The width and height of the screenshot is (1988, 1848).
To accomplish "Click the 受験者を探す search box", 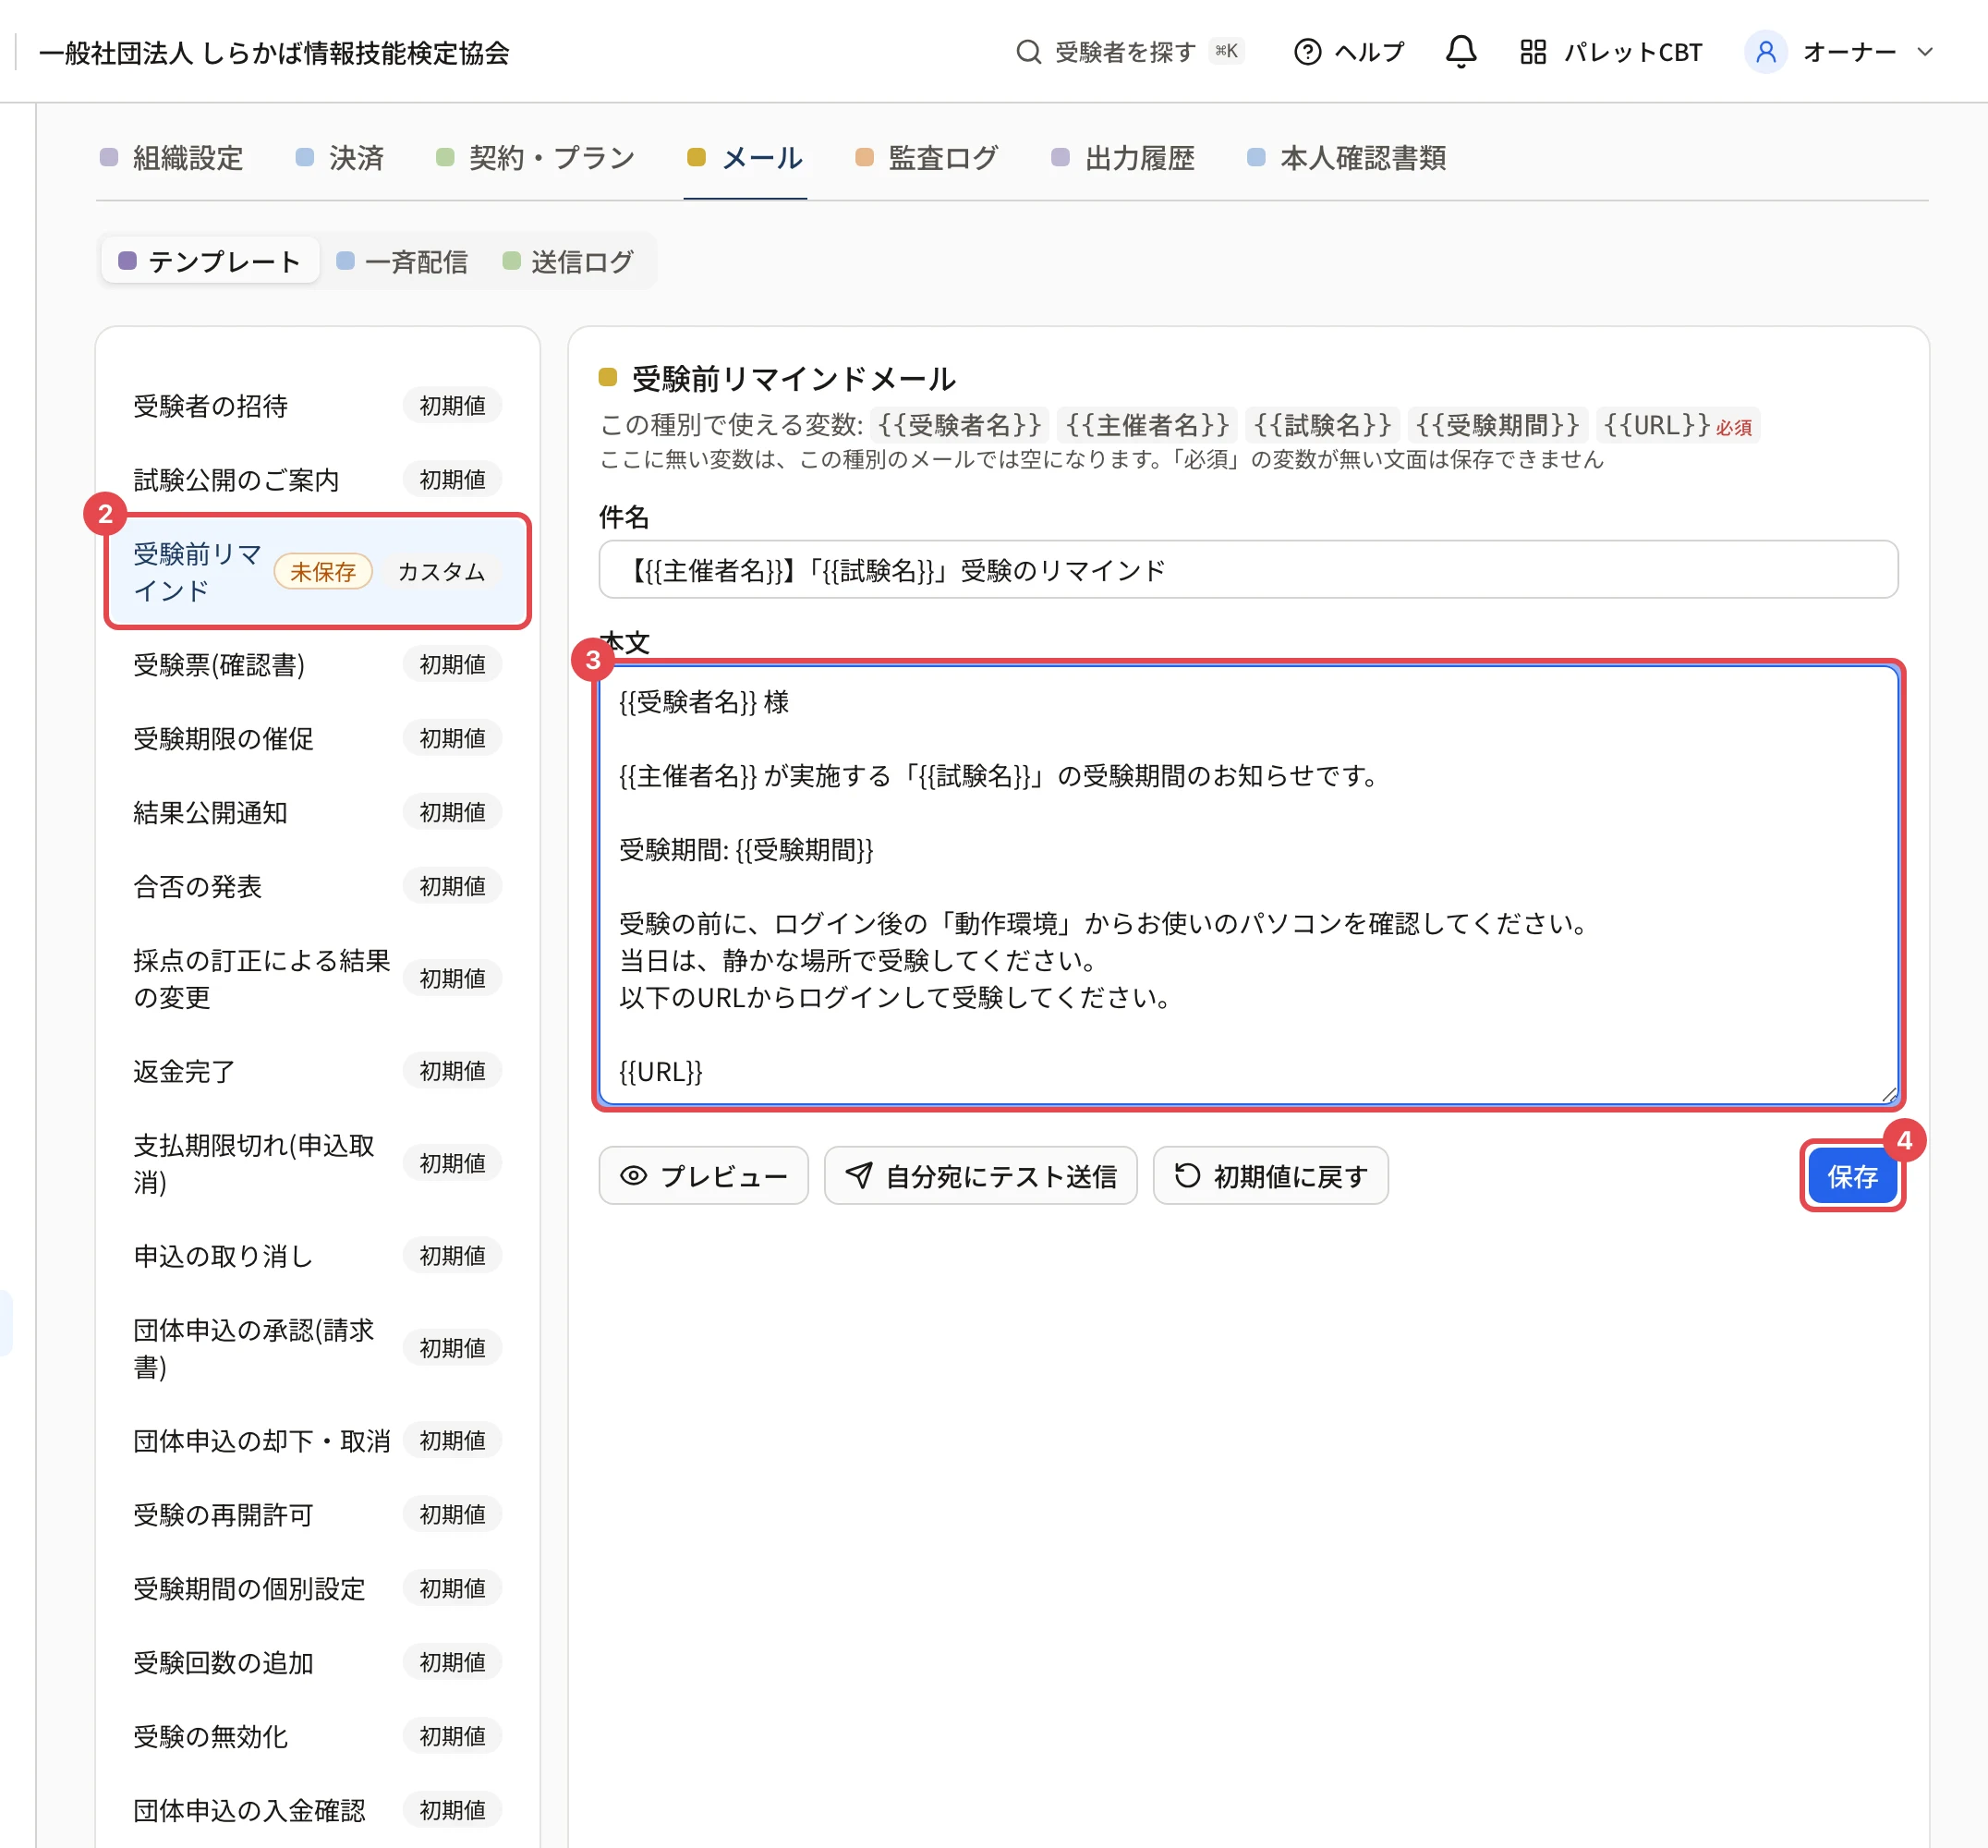I will pyautogui.click(x=1128, y=52).
